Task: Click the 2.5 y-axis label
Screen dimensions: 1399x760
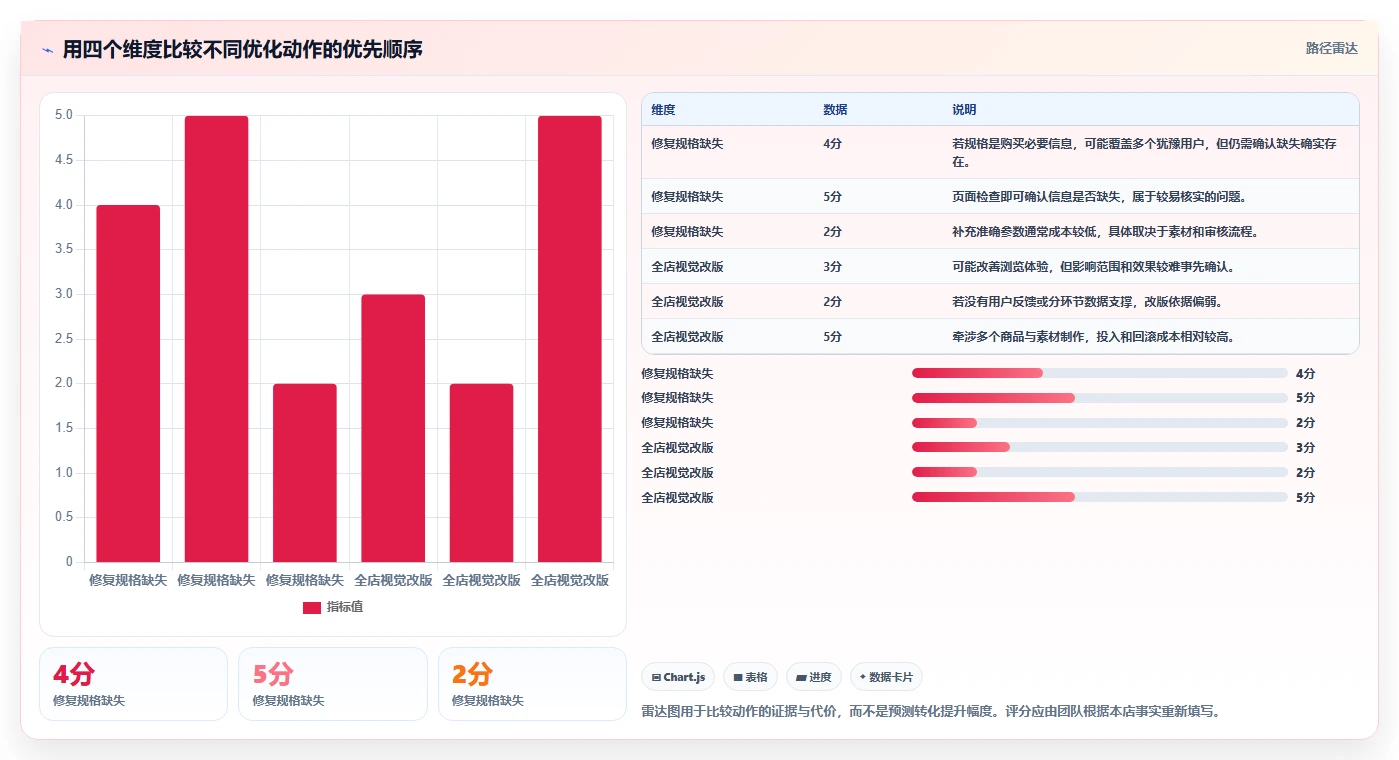Action: [x=63, y=339]
